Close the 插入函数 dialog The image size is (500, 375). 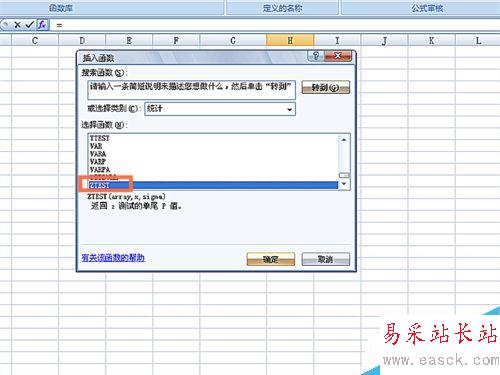338,56
